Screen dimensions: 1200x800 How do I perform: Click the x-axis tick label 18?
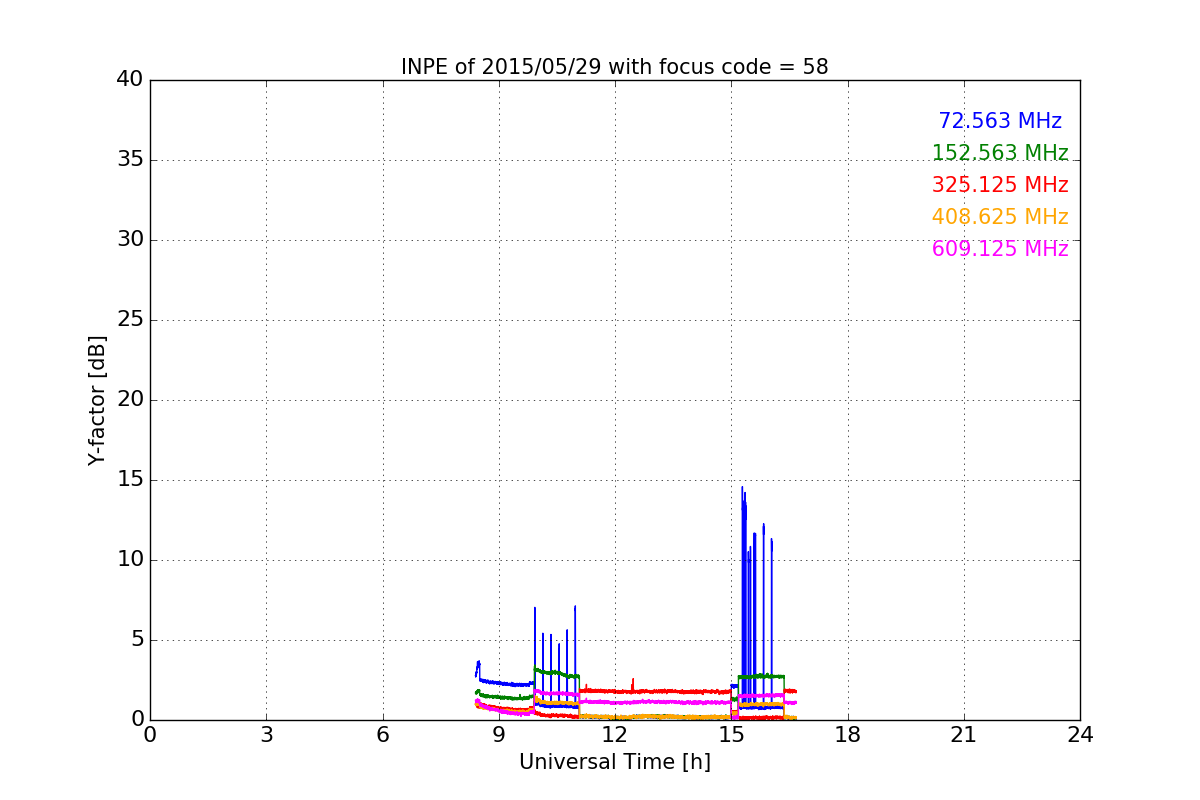(x=848, y=735)
